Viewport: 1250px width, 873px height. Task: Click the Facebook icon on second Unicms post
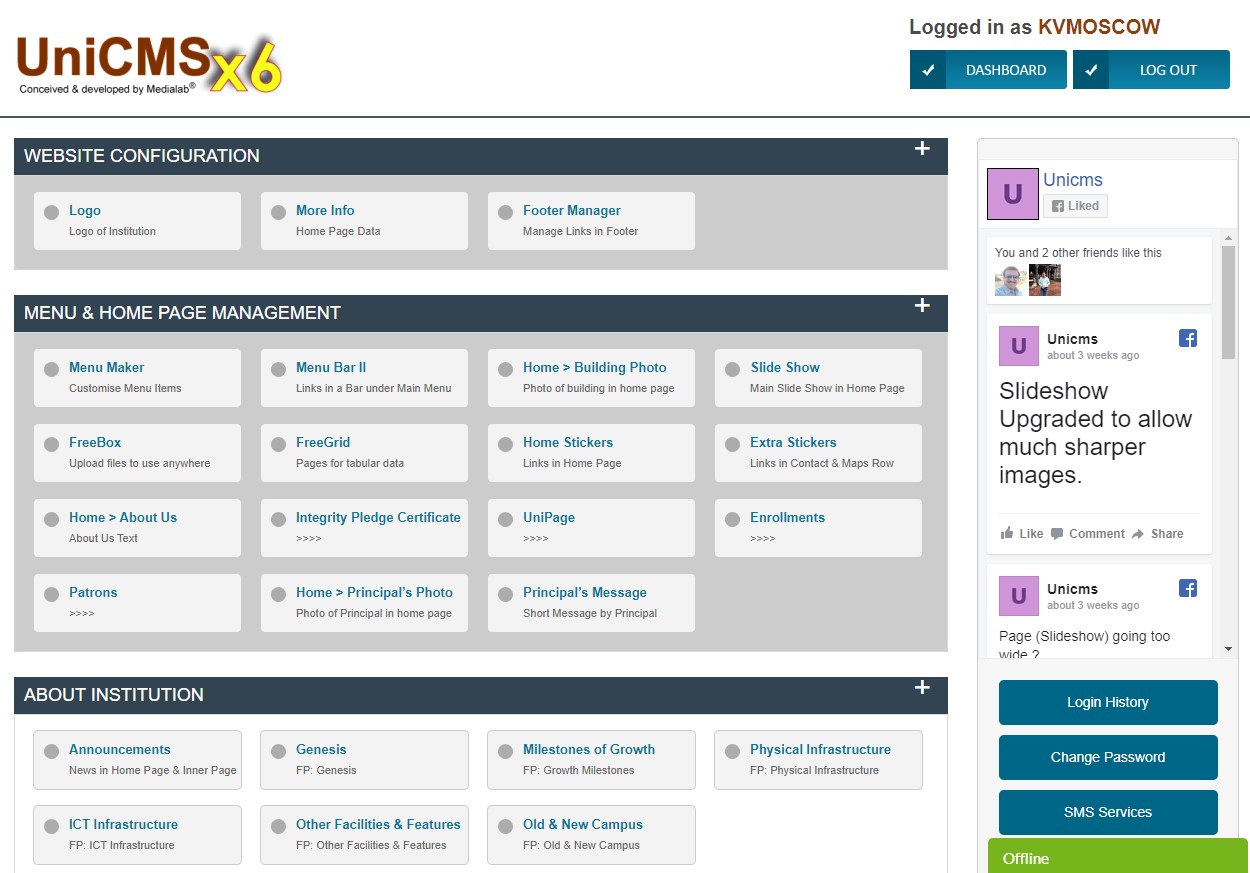click(1188, 588)
